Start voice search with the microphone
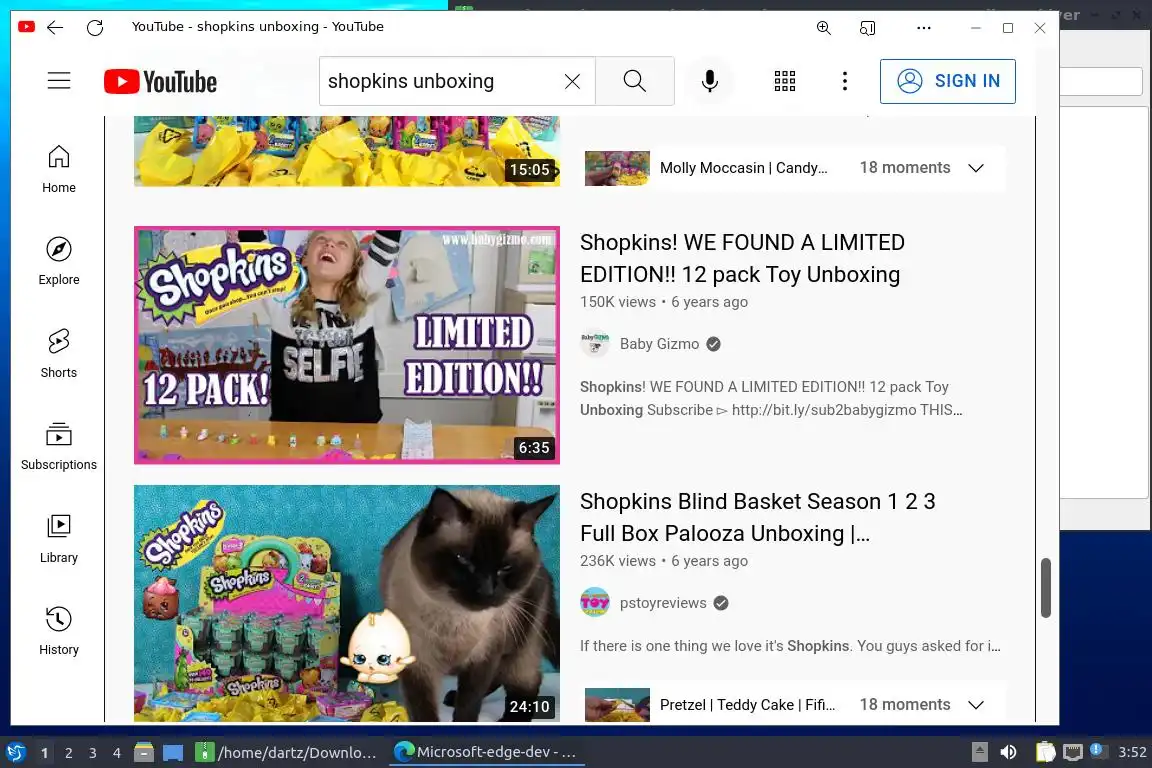The height and width of the screenshot is (768, 1152). coord(710,81)
